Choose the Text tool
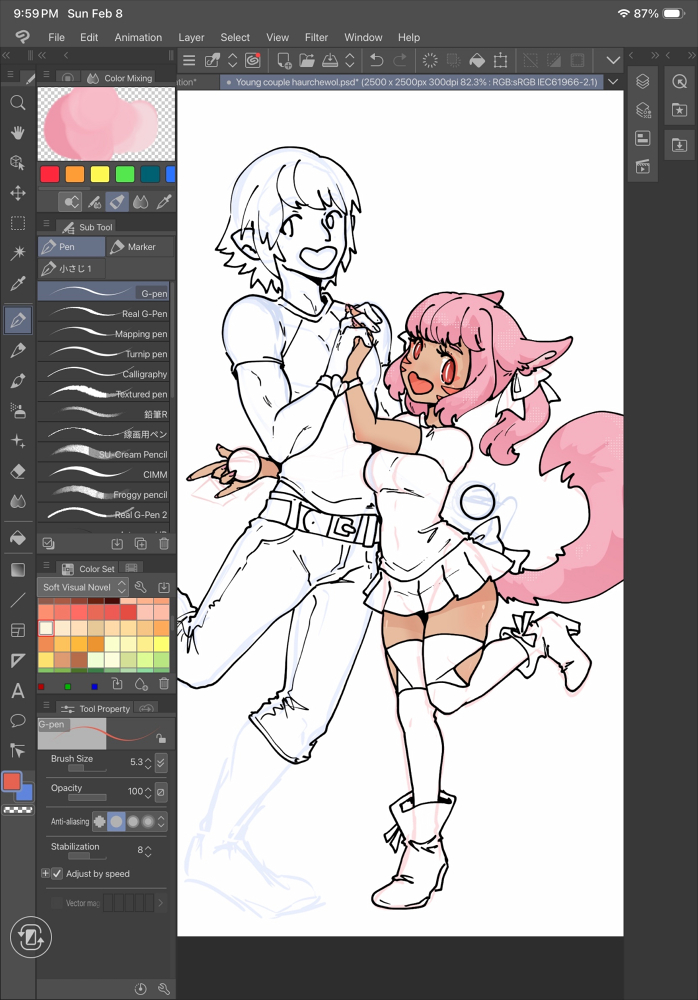 pyautogui.click(x=18, y=690)
